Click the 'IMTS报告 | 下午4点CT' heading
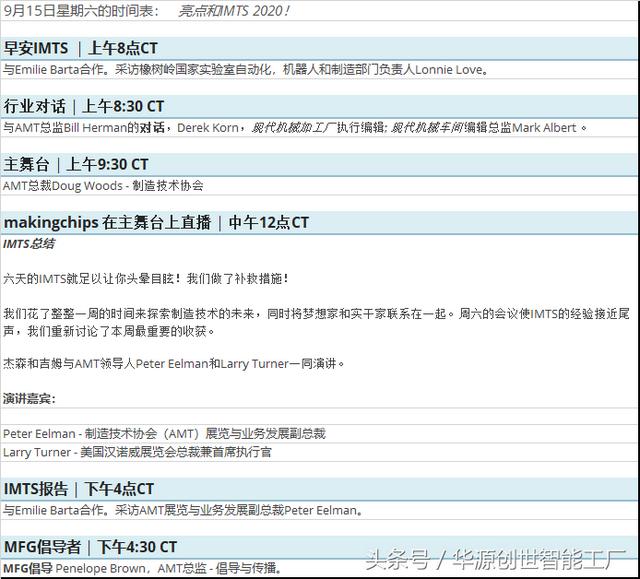 (x=79, y=489)
